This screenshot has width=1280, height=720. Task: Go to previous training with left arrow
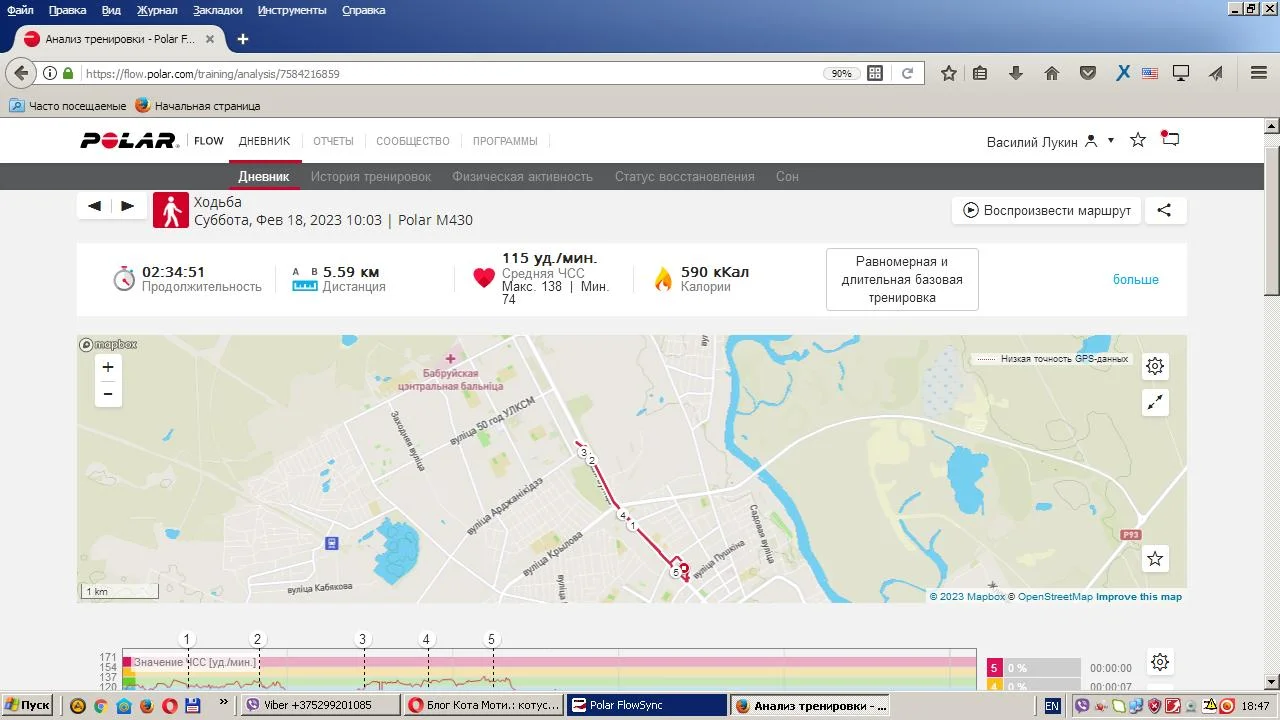coord(94,206)
